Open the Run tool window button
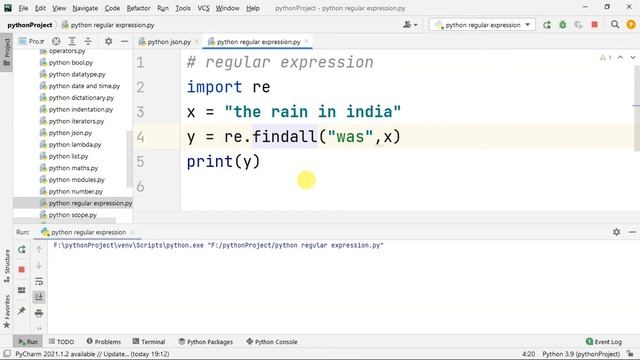Screen dimensions: 640x360 tap(28, 342)
